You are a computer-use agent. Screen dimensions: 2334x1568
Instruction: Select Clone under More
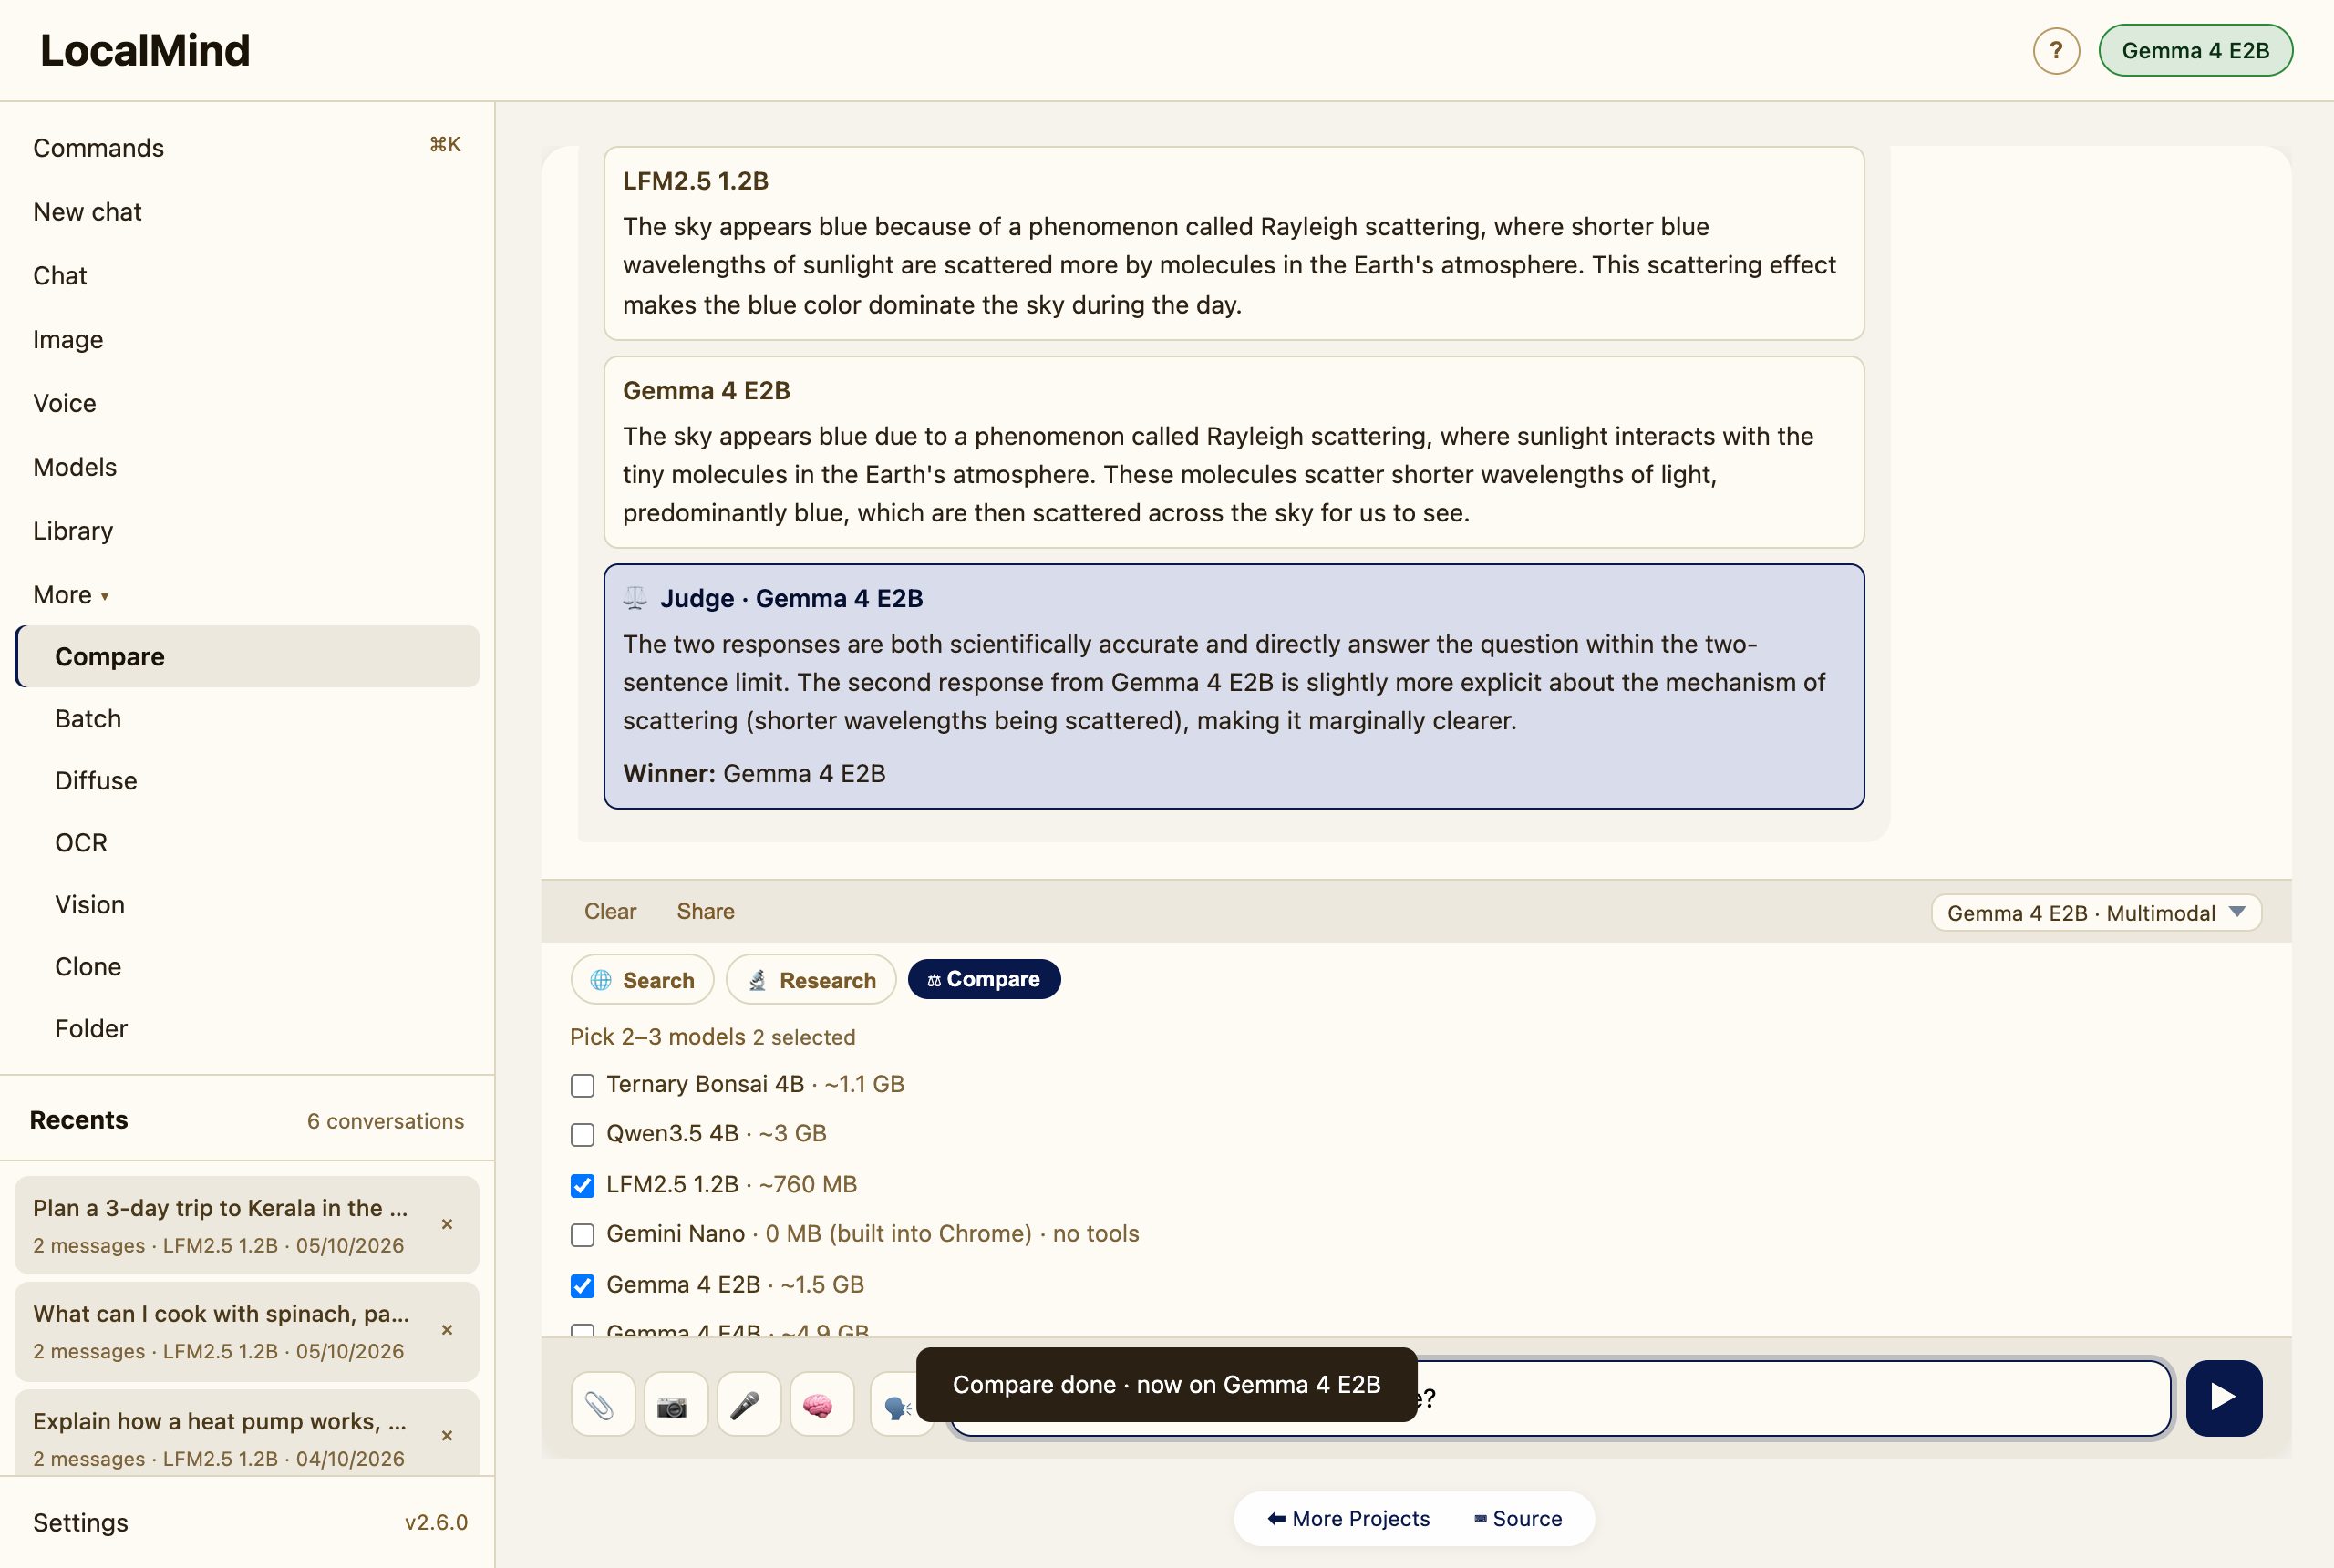coord(247,967)
